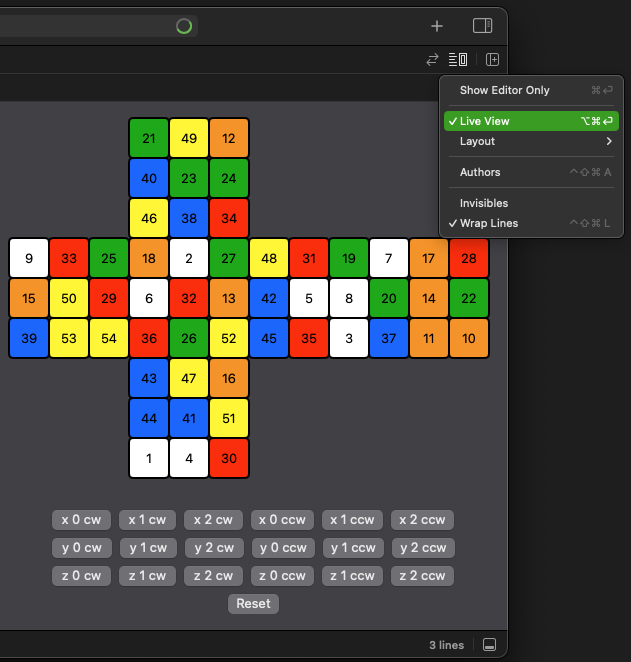The height and width of the screenshot is (662, 631).
Task: Click the red cube tile numbered 30
Action: [229, 459]
